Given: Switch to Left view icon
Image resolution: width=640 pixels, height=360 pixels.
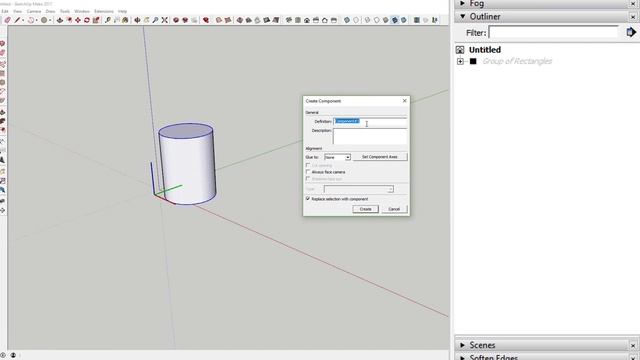Looking at the screenshot, I should 334,20.
